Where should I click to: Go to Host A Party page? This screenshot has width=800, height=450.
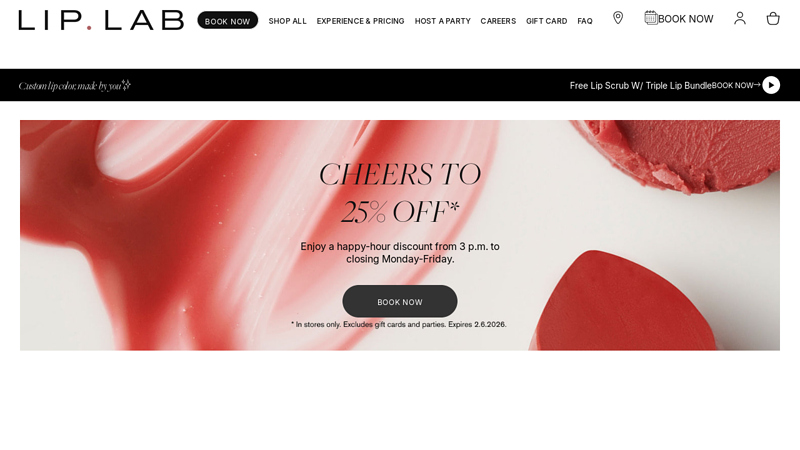[x=442, y=21]
